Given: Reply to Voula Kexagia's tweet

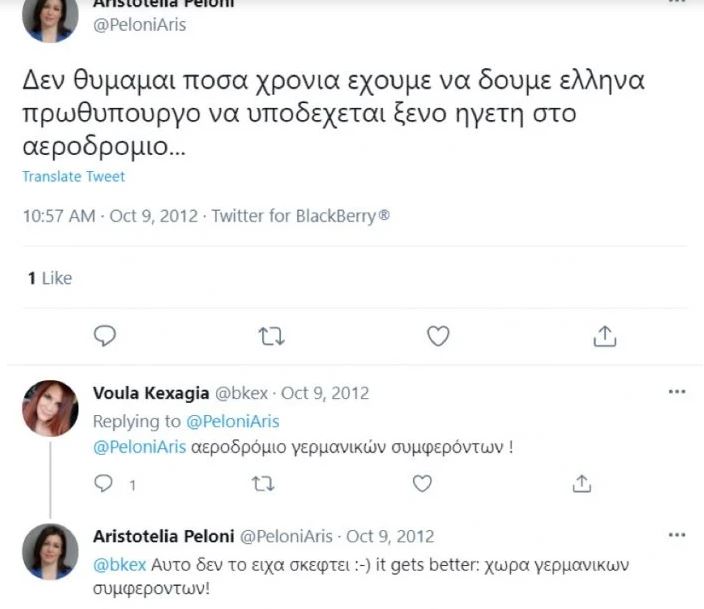Looking at the screenshot, I should click(x=105, y=484).
